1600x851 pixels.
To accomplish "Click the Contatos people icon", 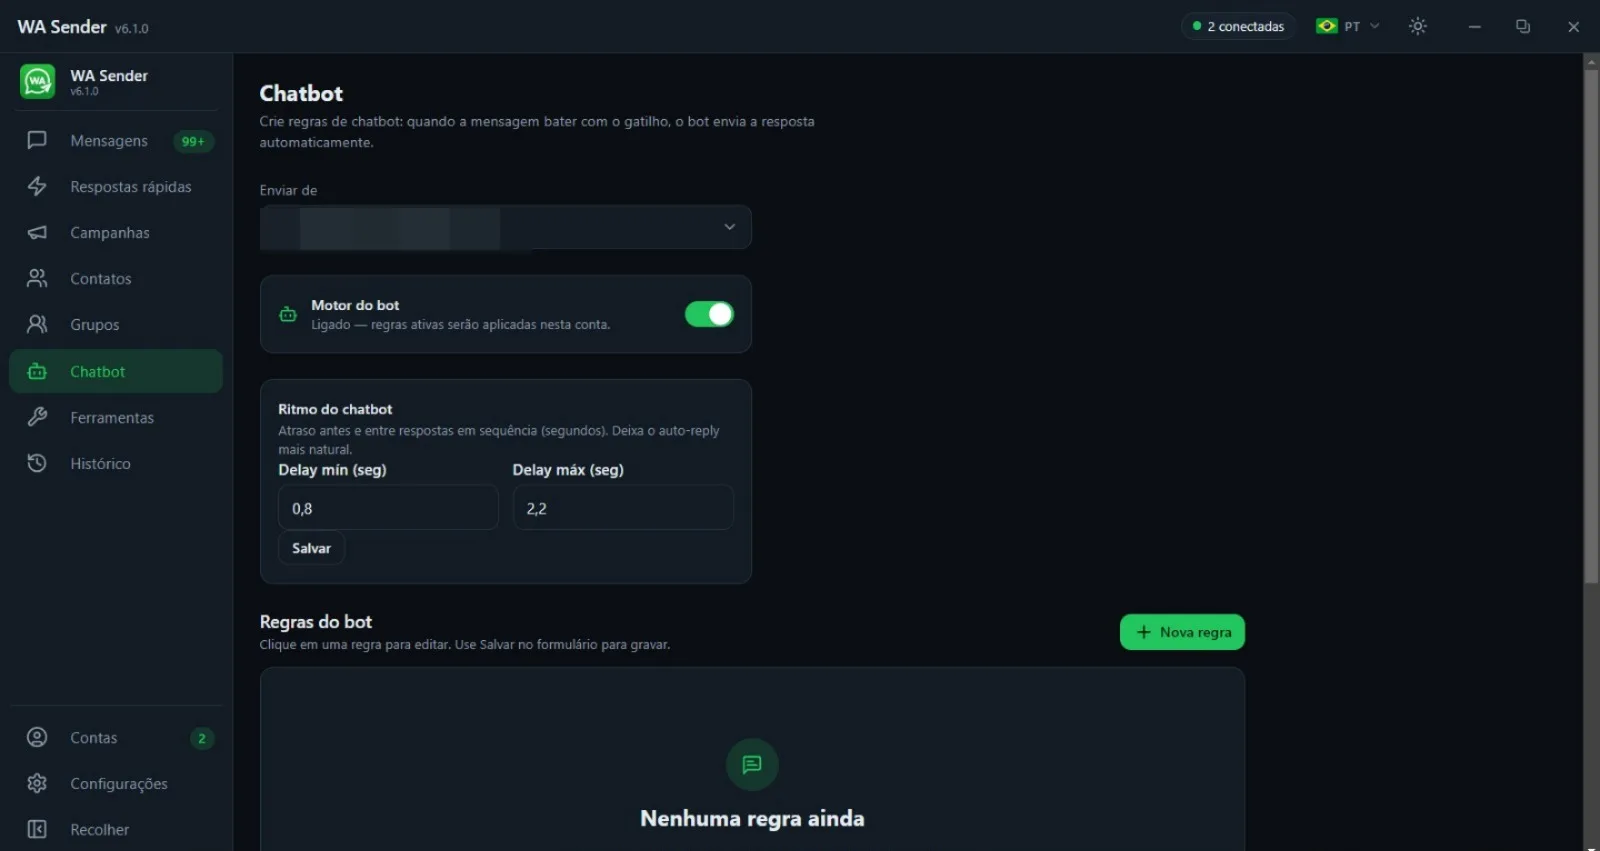I will click(37, 278).
